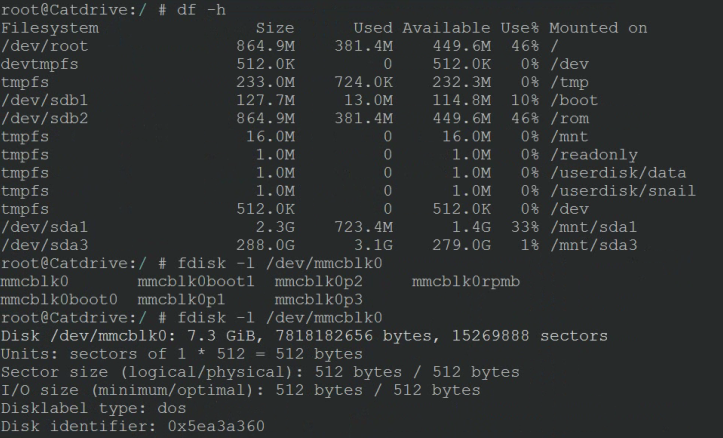Click the disk identifier 0x5ea3a360
This screenshot has width=723, height=438.
click(x=216, y=426)
